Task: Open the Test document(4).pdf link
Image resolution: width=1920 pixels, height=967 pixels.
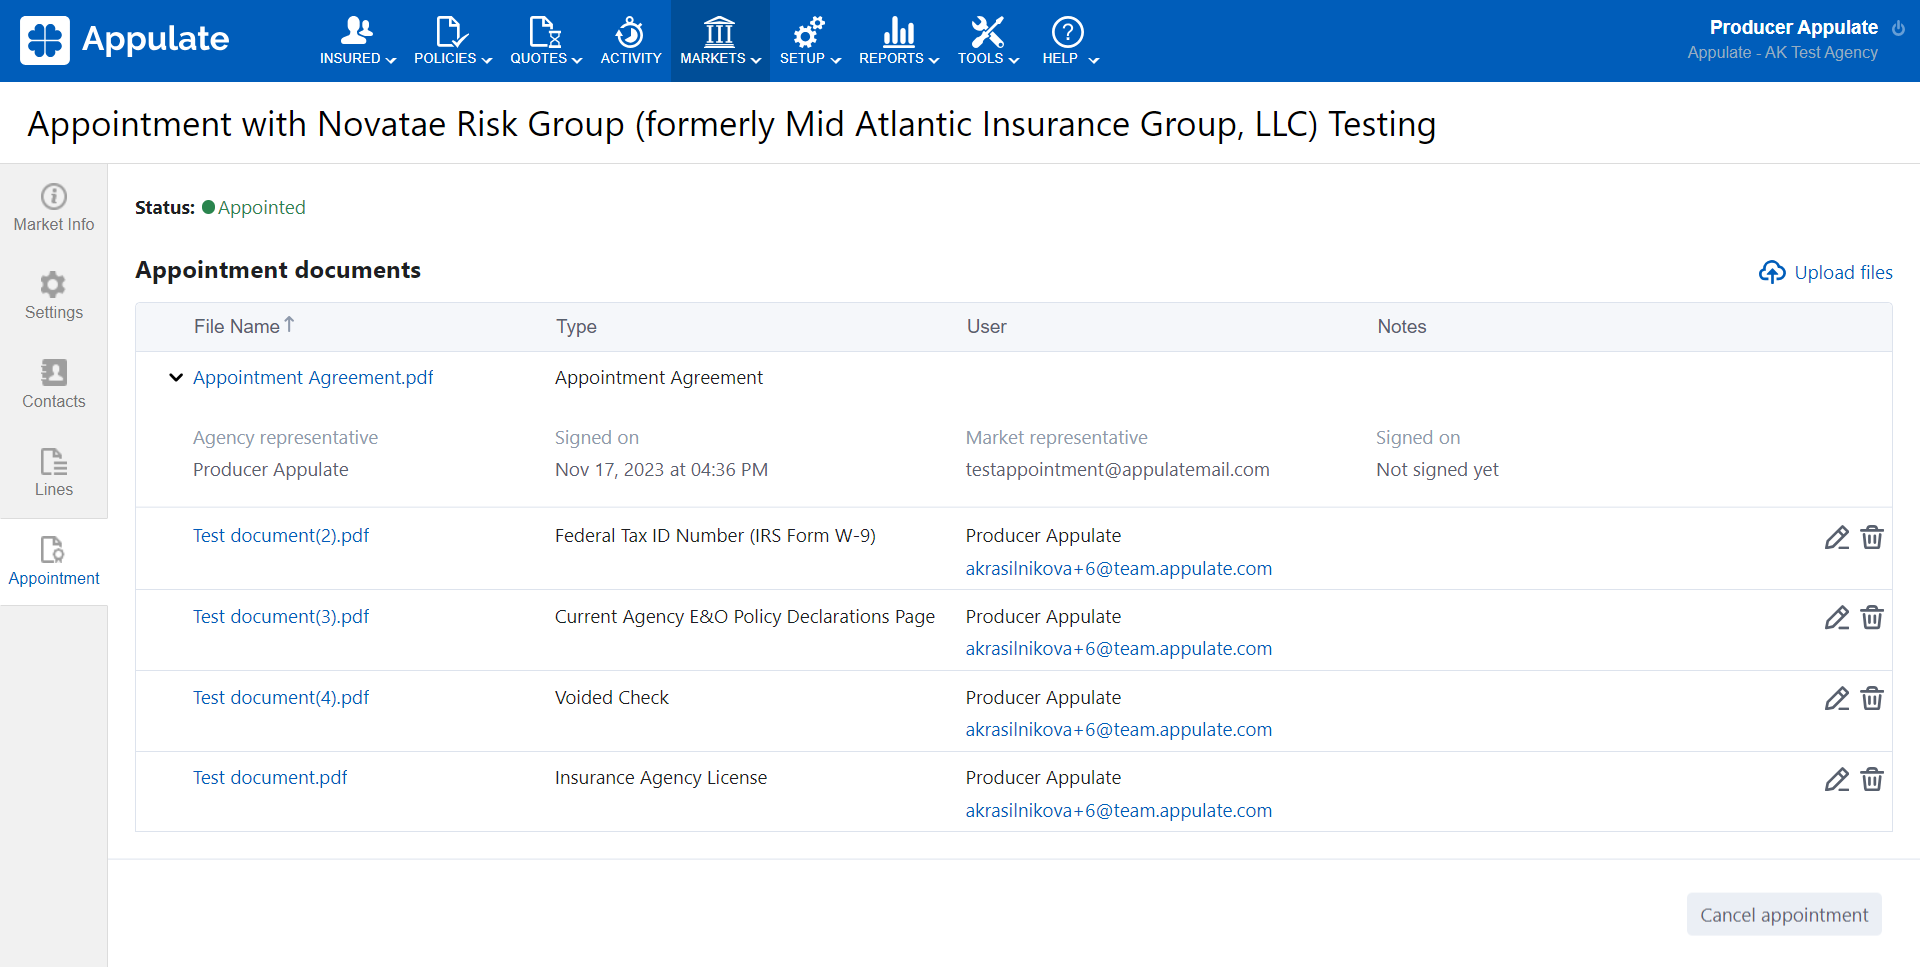Action: pyautogui.click(x=281, y=698)
